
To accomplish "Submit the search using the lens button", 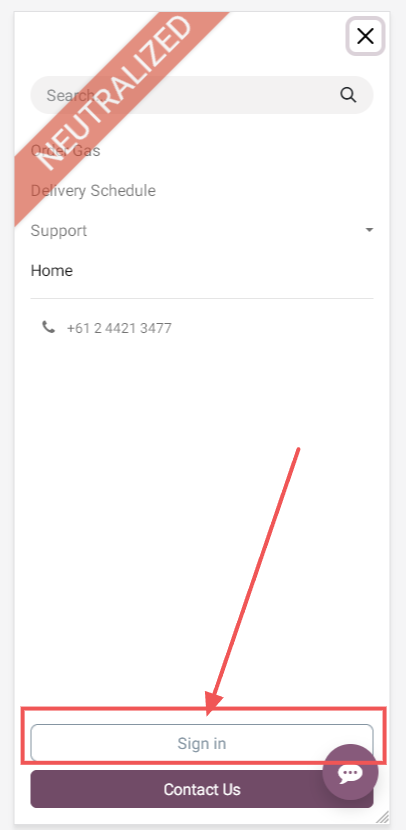I will [x=348, y=95].
